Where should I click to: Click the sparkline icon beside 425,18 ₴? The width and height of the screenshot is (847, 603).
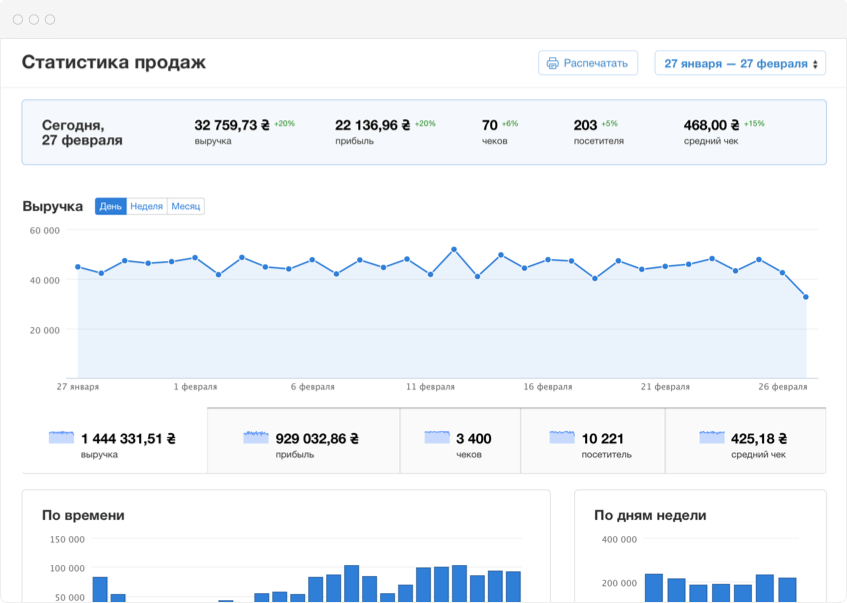pos(712,438)
